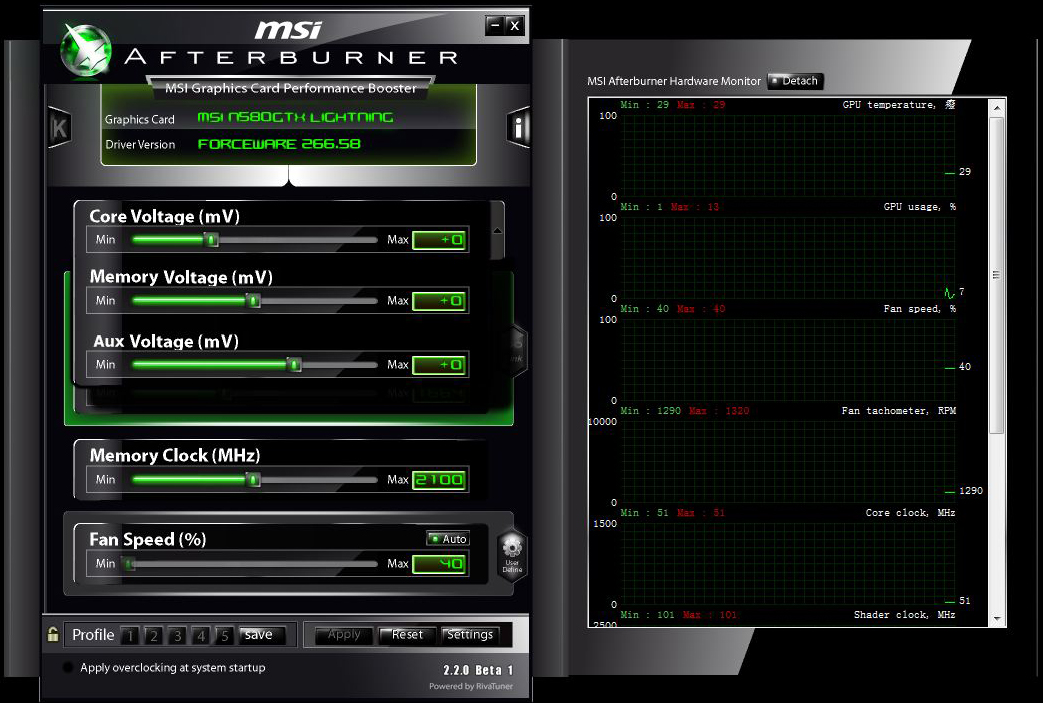Click the version text 2.2.0 Beta 1

(x=478, y=670)
